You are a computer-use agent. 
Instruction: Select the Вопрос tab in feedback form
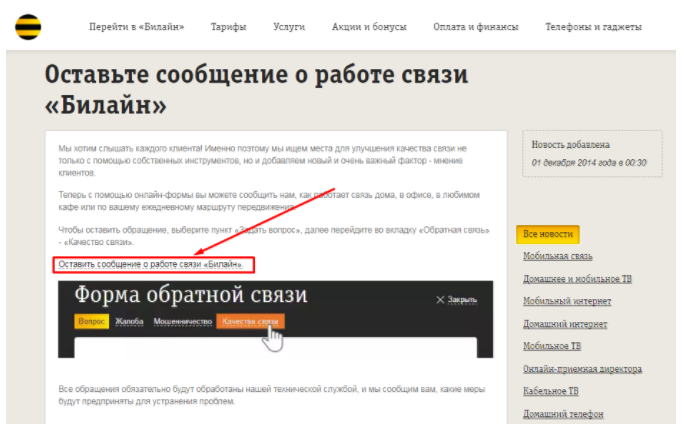point(92,321)
